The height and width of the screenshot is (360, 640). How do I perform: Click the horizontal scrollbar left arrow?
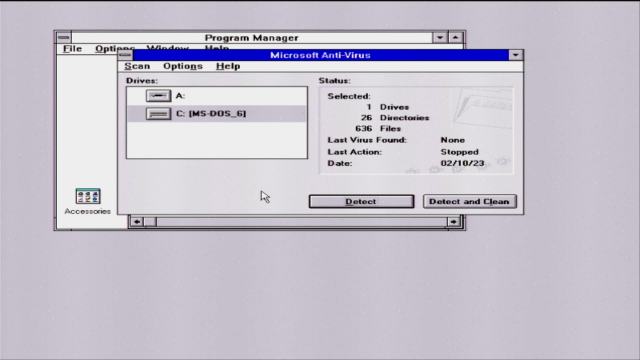point(137,222)
